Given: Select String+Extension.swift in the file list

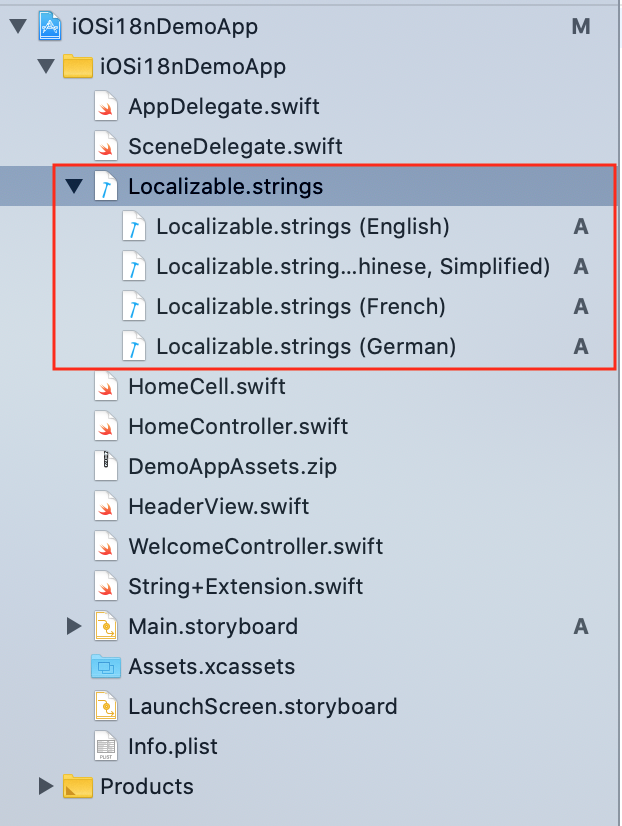Looking at the screenshot, I should coord(245,586).
